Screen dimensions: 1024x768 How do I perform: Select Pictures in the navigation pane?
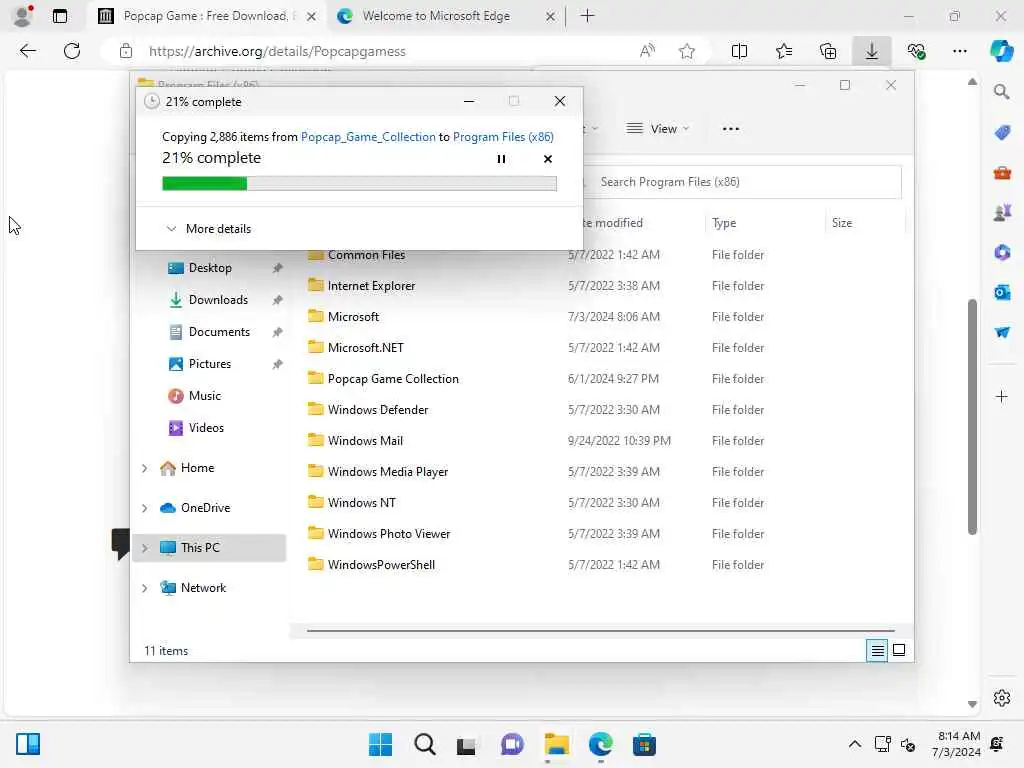pyautogui.click(x=210, y=364)
